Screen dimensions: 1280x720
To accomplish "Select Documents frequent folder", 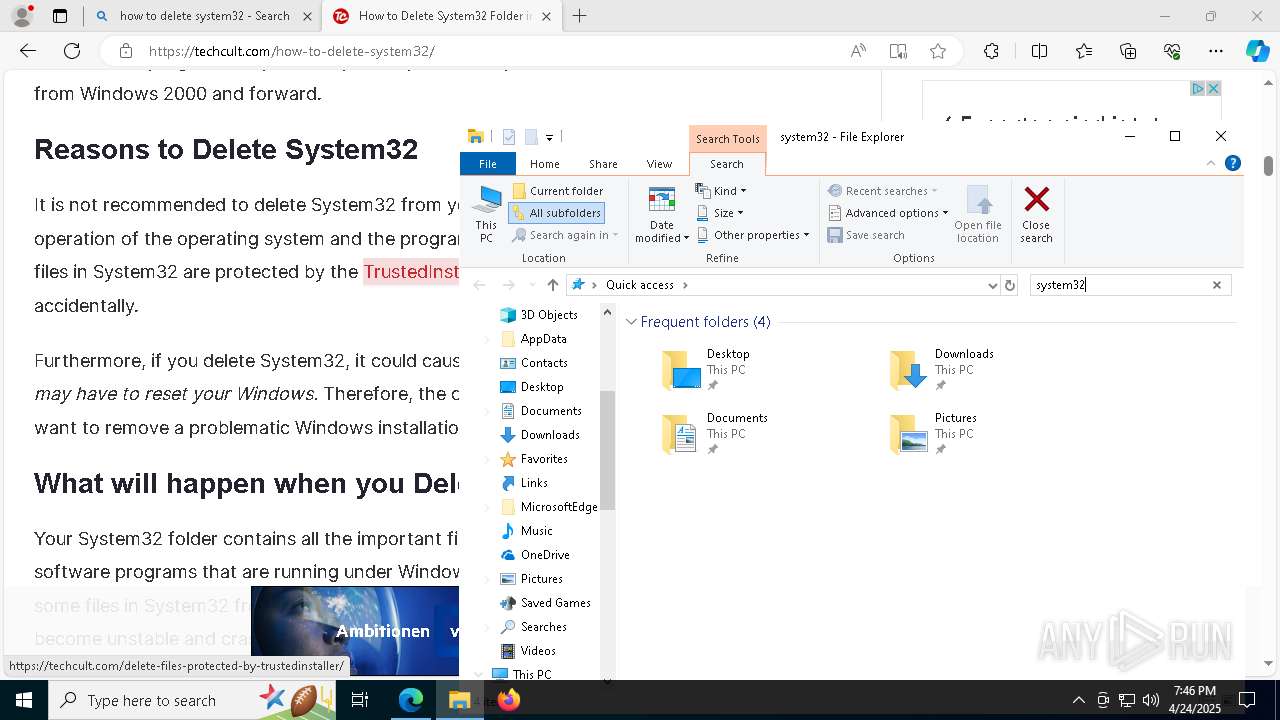I will pos(716,433).
